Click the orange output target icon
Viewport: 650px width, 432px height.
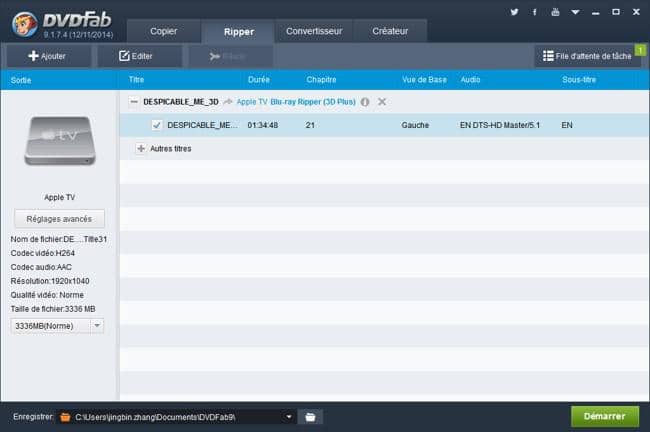tap(65, 417)
